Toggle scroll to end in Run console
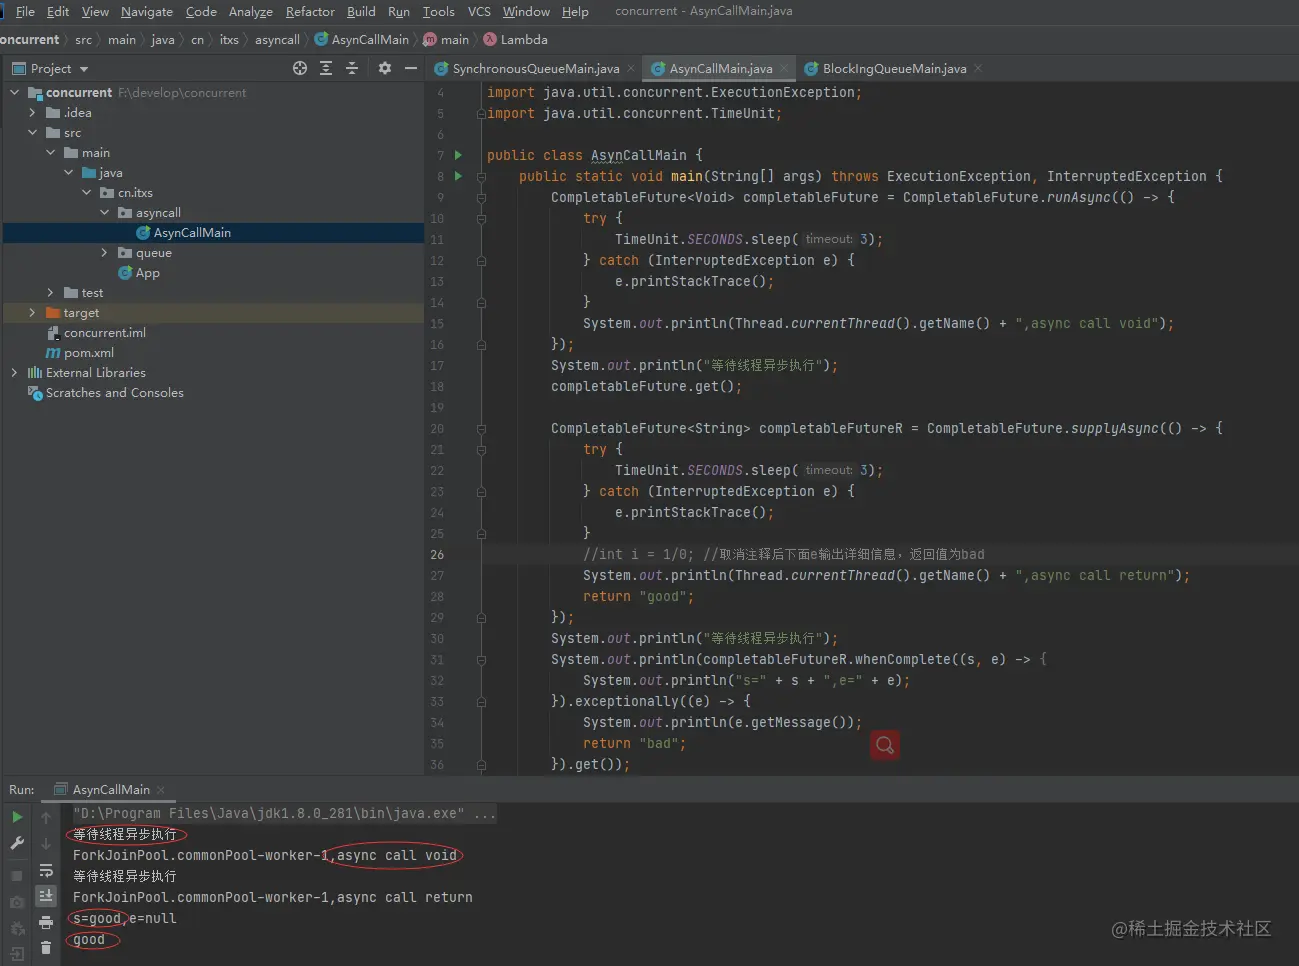 [x=46, y=896]
